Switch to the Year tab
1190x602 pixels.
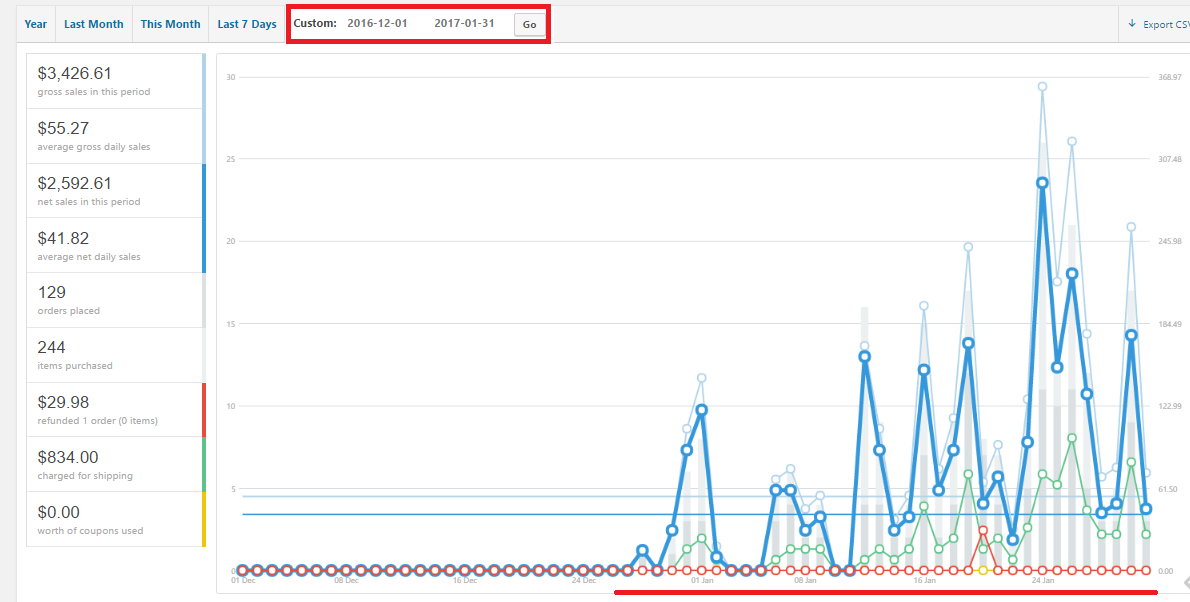(x=36, y=24)
